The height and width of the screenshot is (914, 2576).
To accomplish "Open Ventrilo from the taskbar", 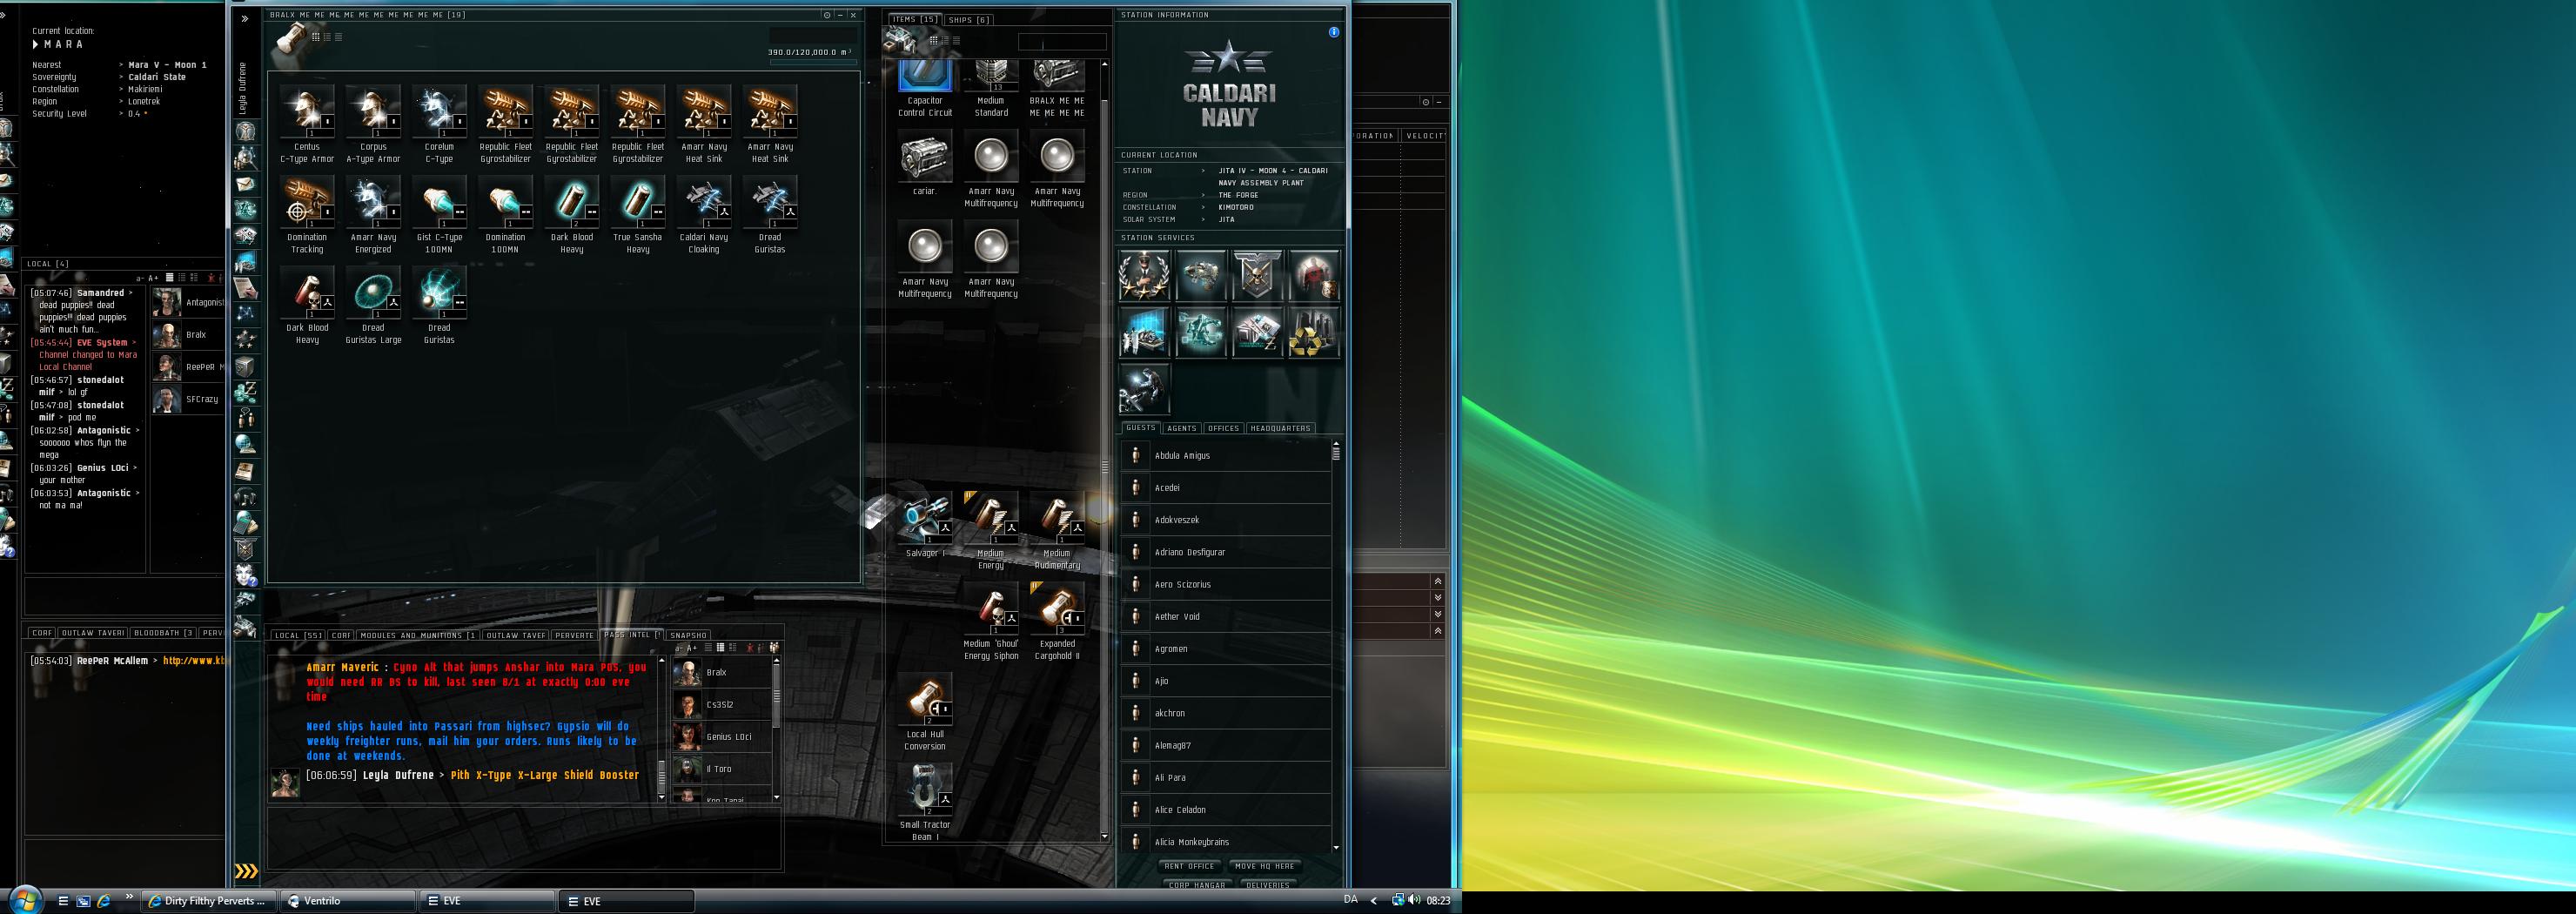I will [x=348, y=901].
